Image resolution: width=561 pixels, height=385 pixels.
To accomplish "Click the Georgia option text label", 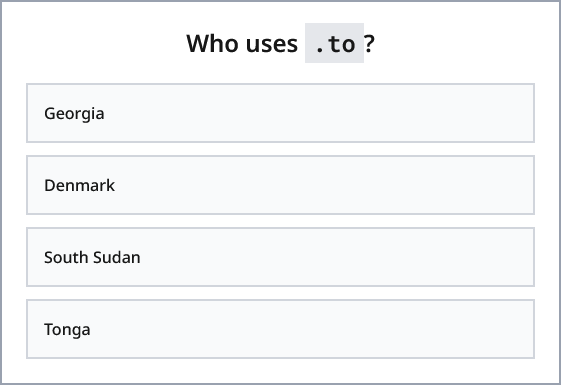I will coord(74,114).
